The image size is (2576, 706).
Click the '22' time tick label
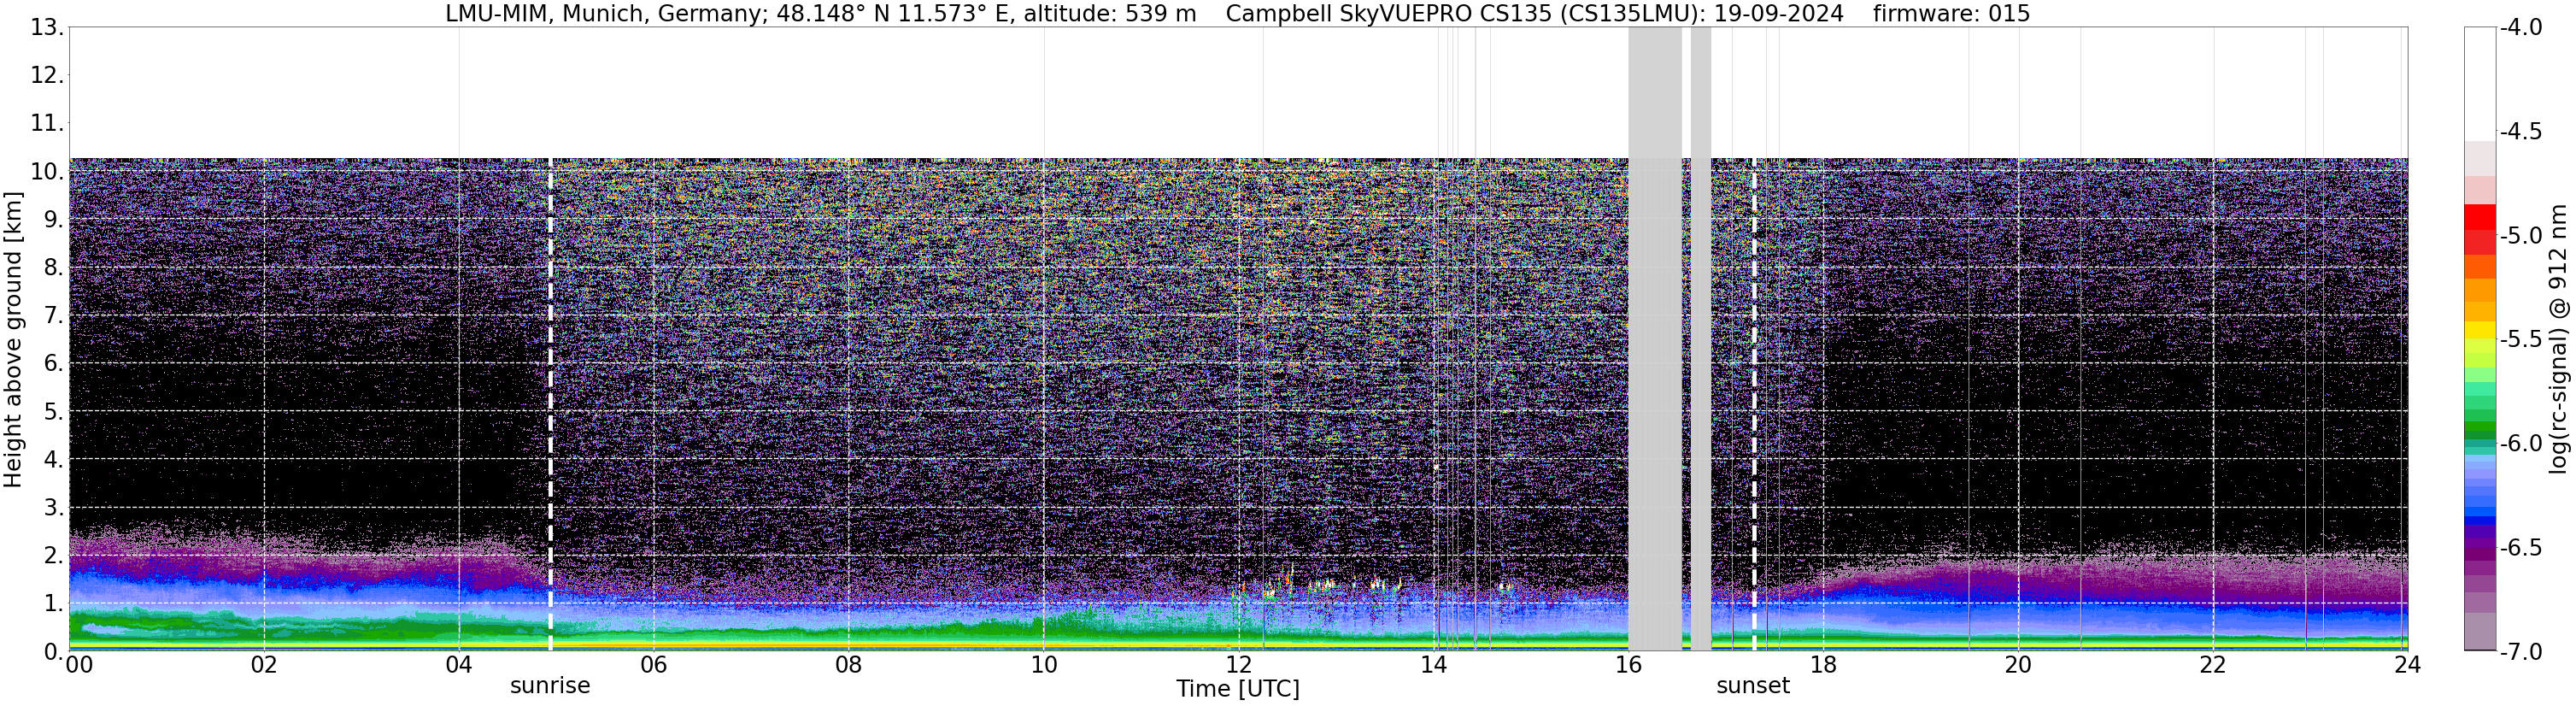(2213, 665)
